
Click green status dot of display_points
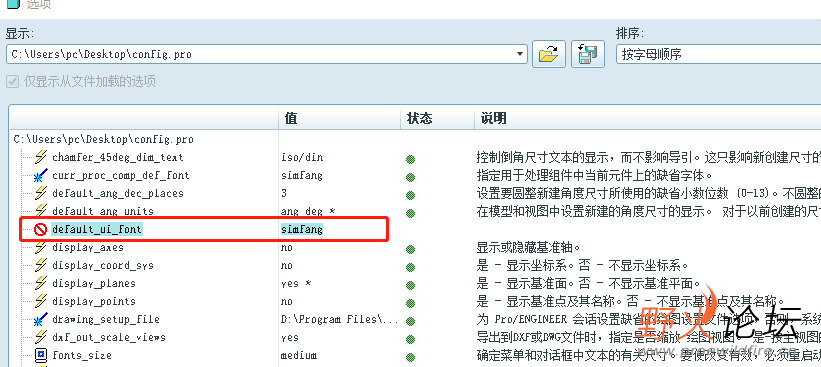tap(410, 304)
